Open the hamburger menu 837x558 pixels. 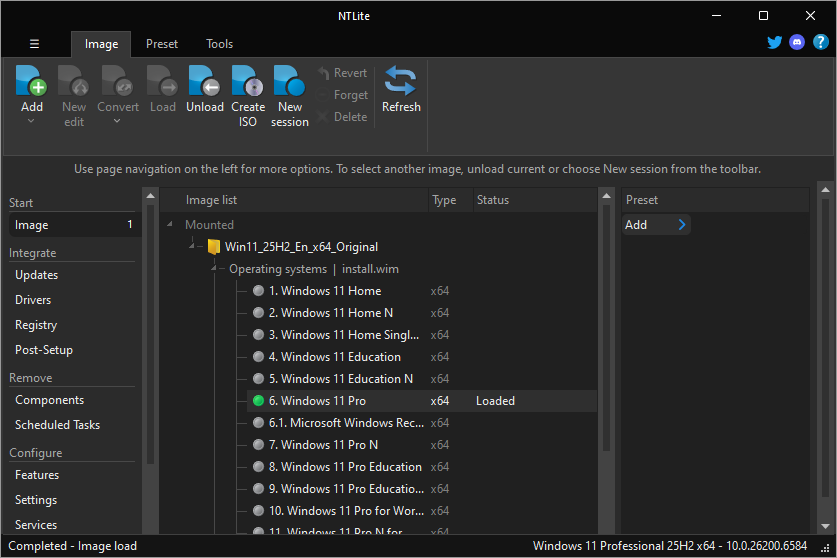click(34, 44)
